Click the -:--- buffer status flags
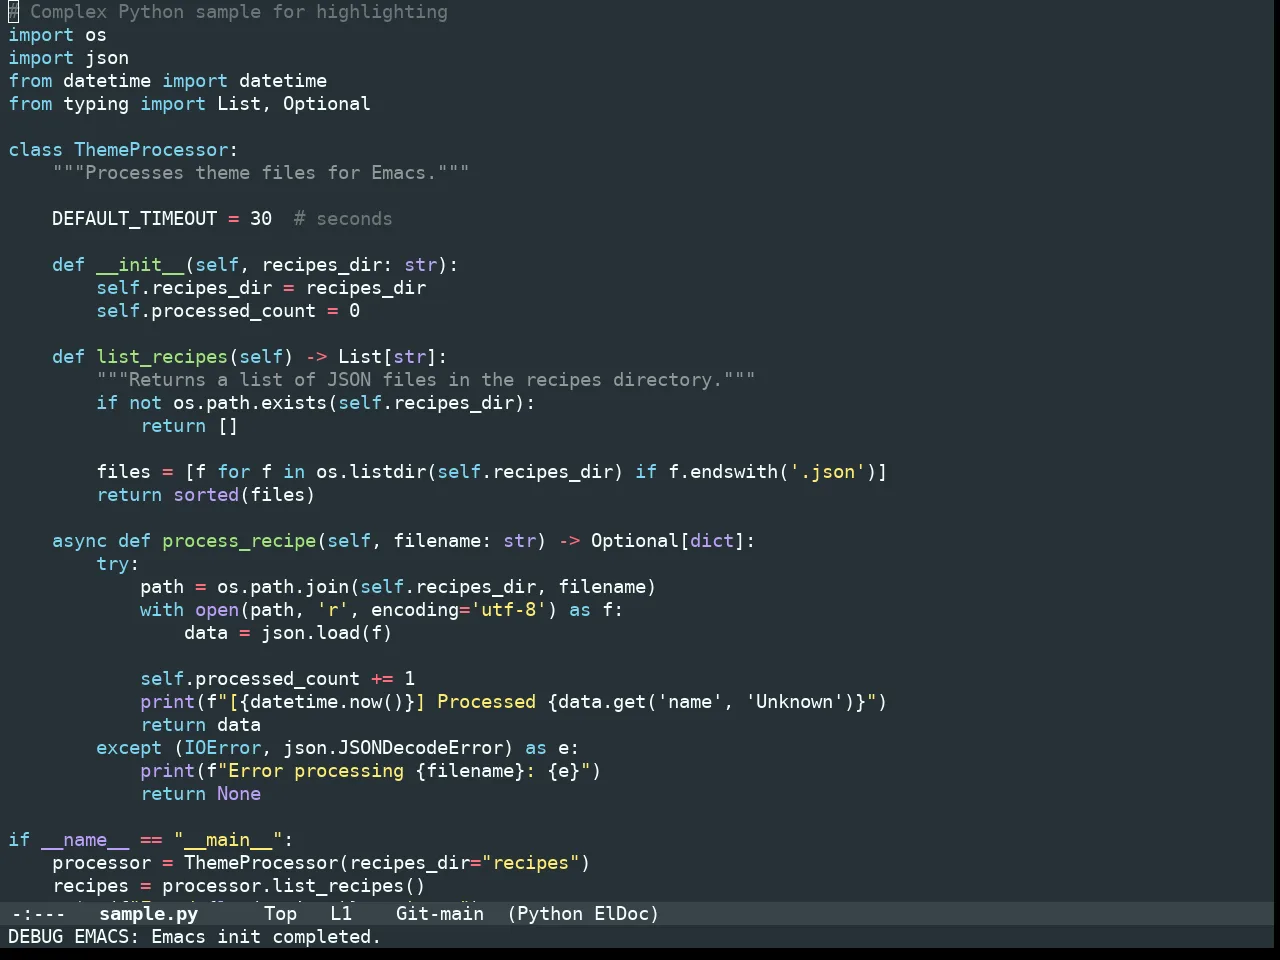The image size is (1280, 960). coord(38,914)
